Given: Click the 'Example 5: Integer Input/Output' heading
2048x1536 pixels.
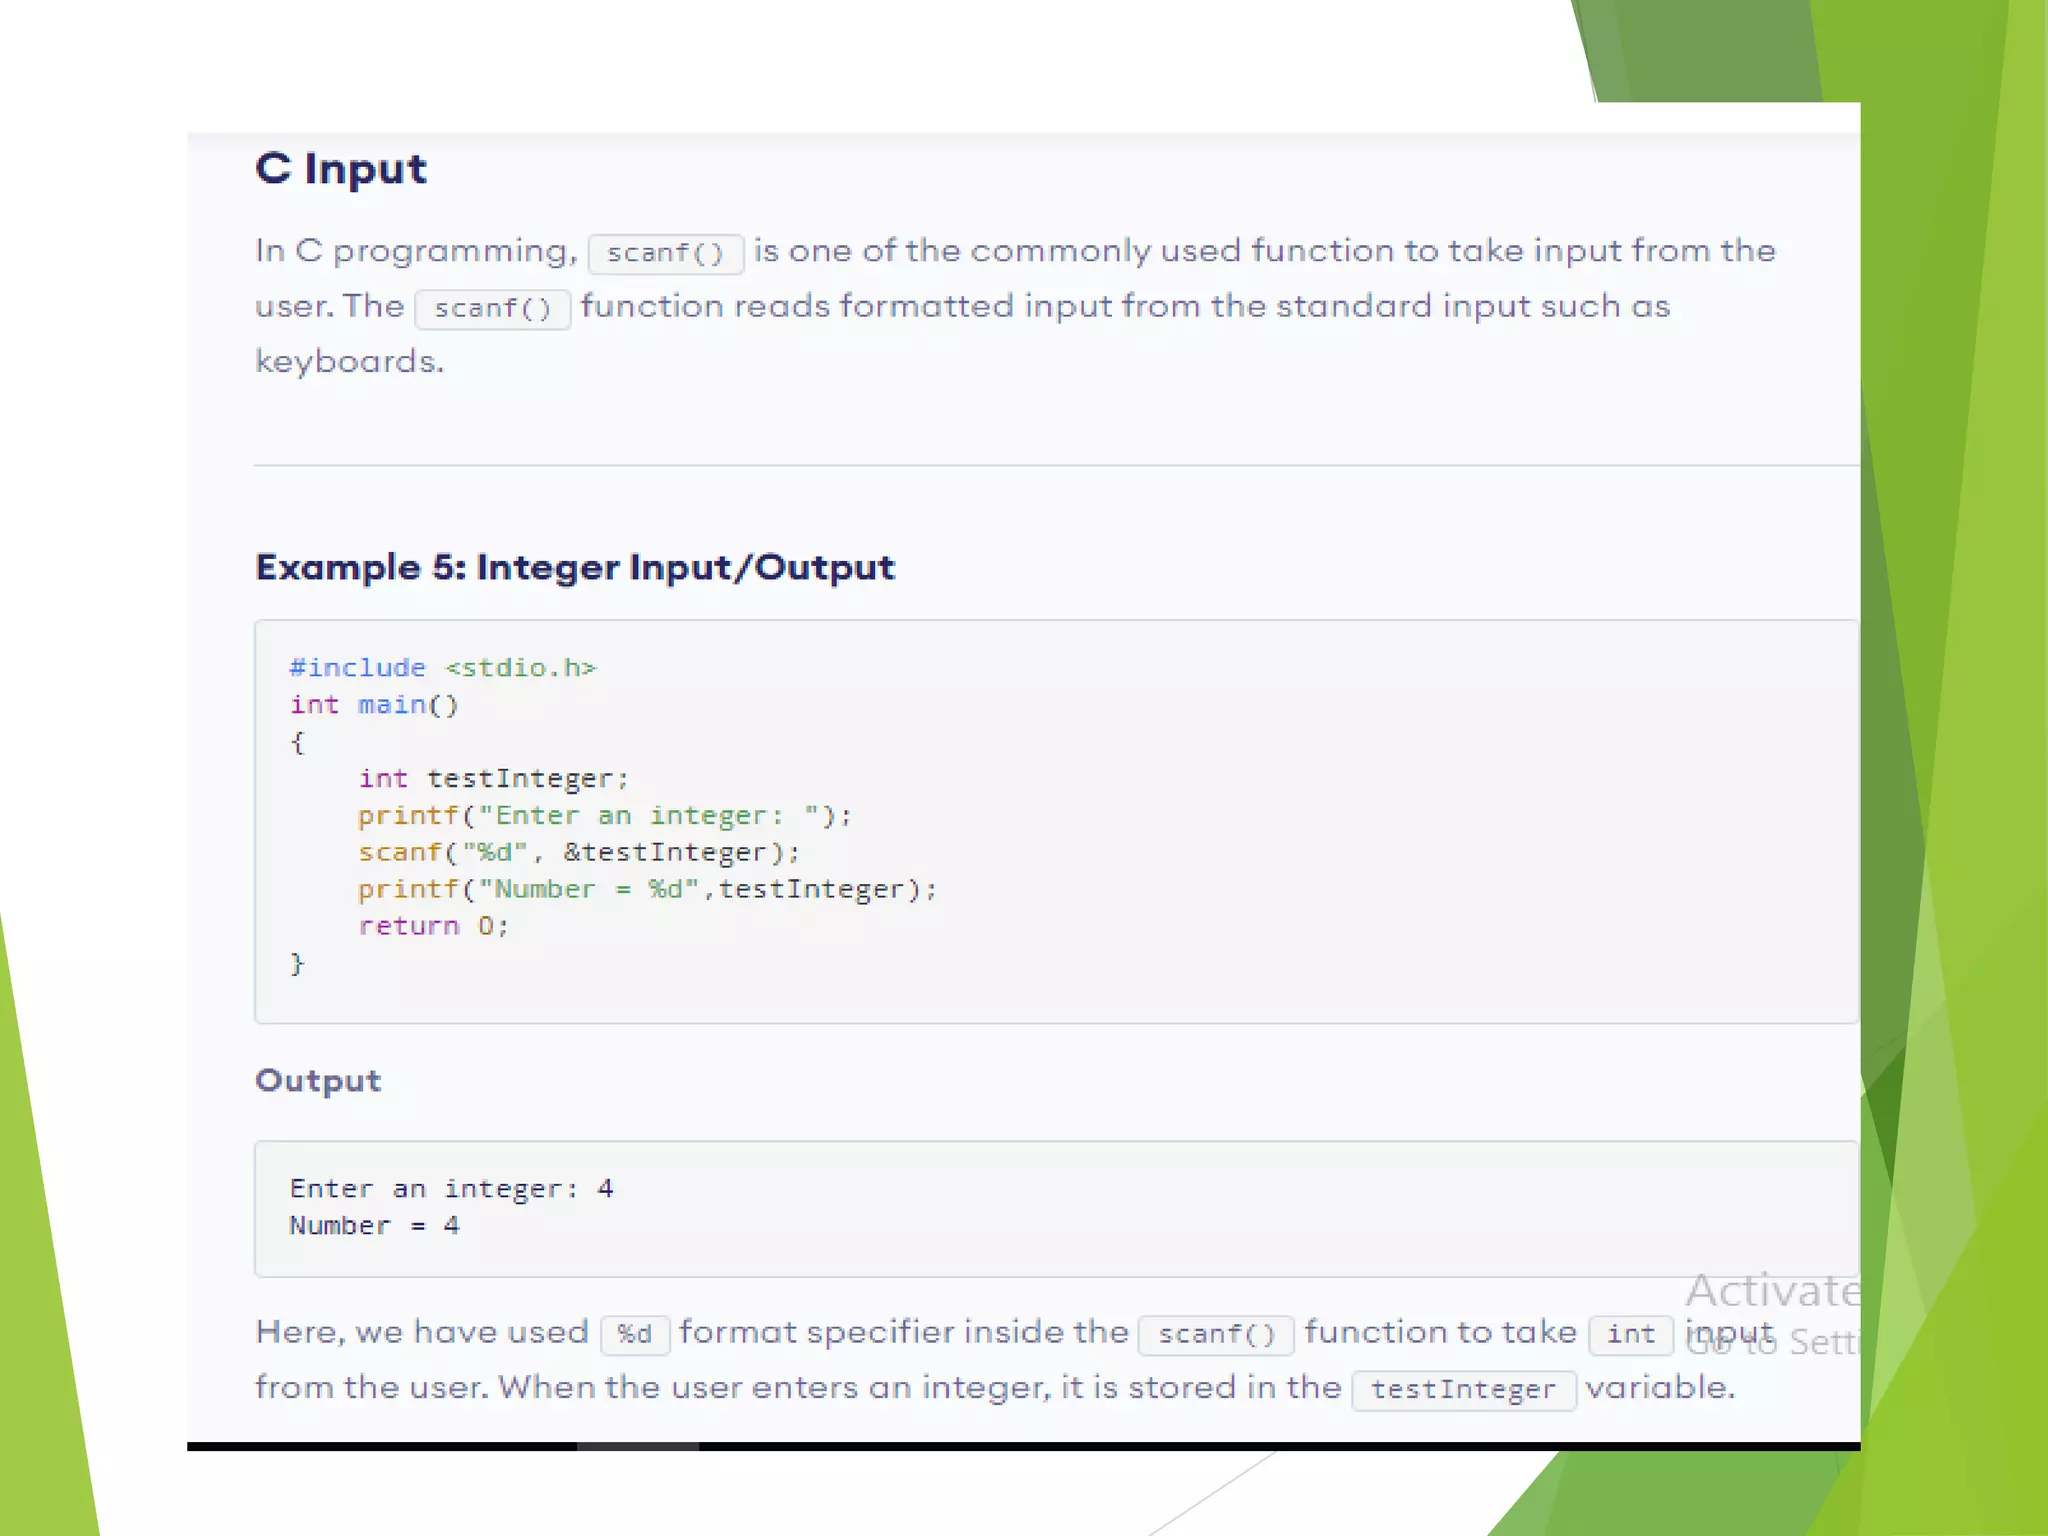Looking at the screenshot, I should point(575,567).
